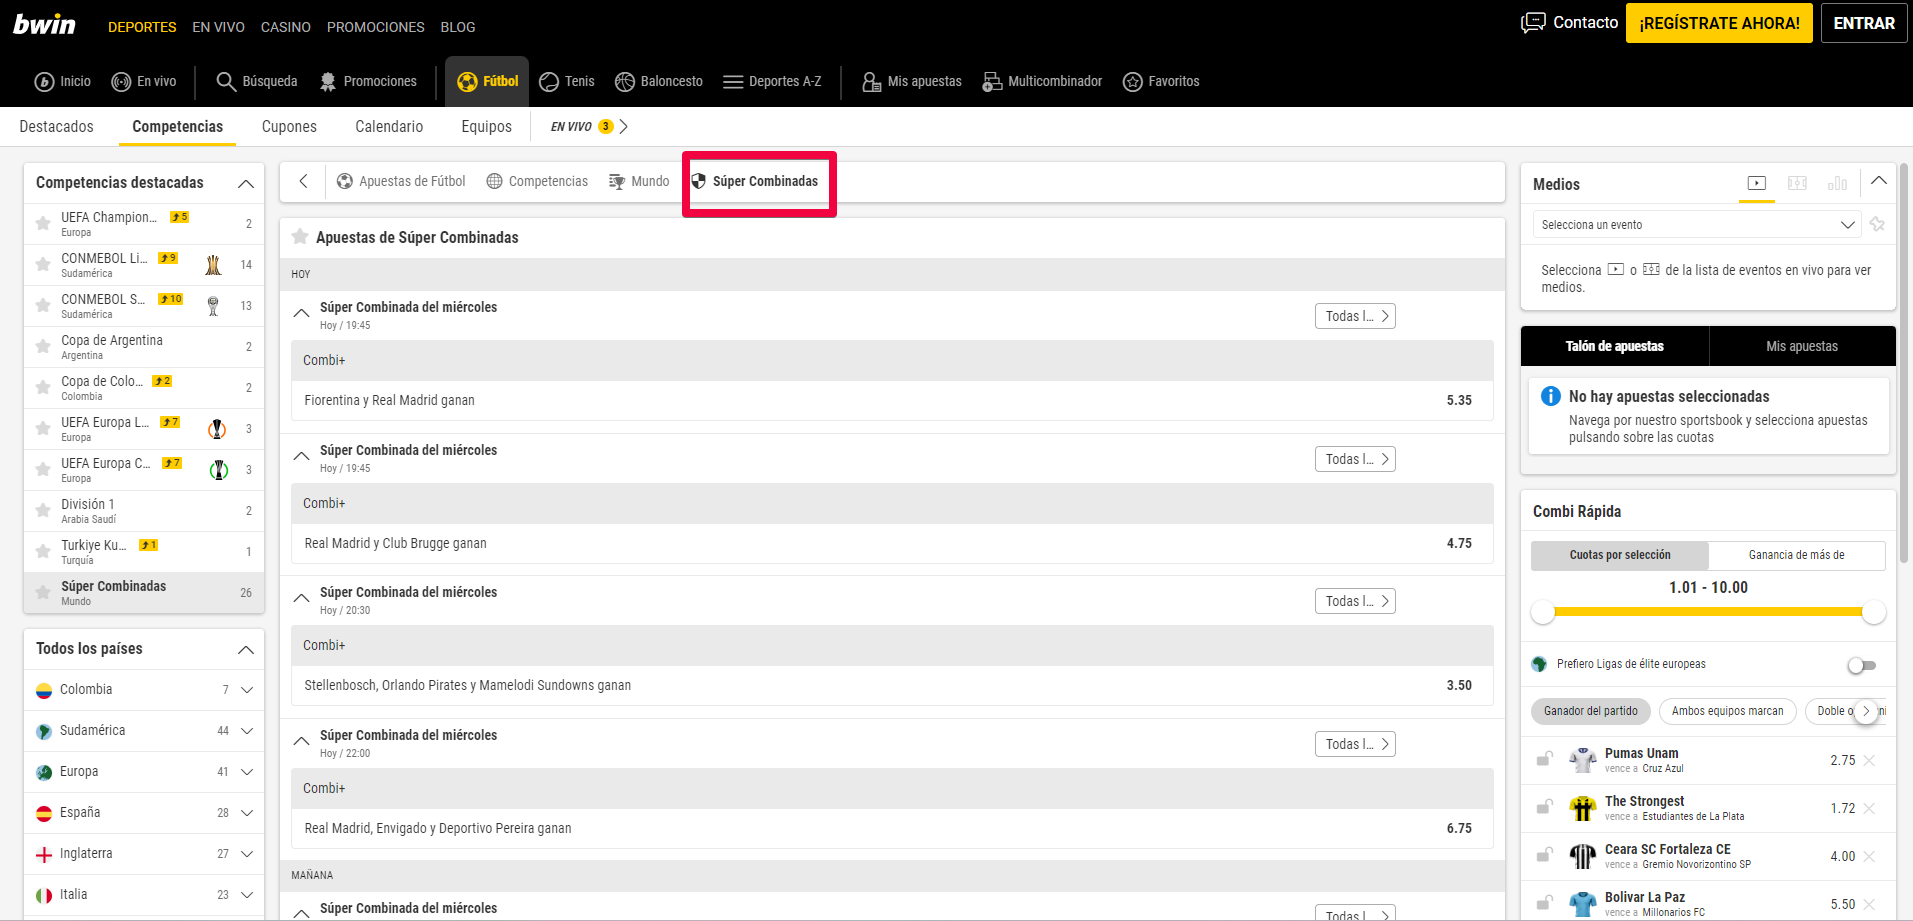Select odds 4.75 Real Madrid y Club Brugge
The width and height of the screenshot is (1913, 921).
point(1459,543)
